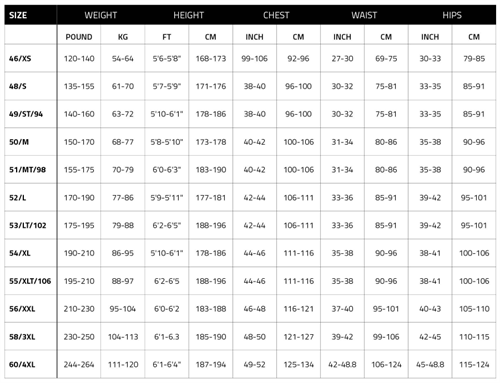Select the 55/XLT/106 size label
Viewport: 500px width, 383px height.
coord(30,281)
